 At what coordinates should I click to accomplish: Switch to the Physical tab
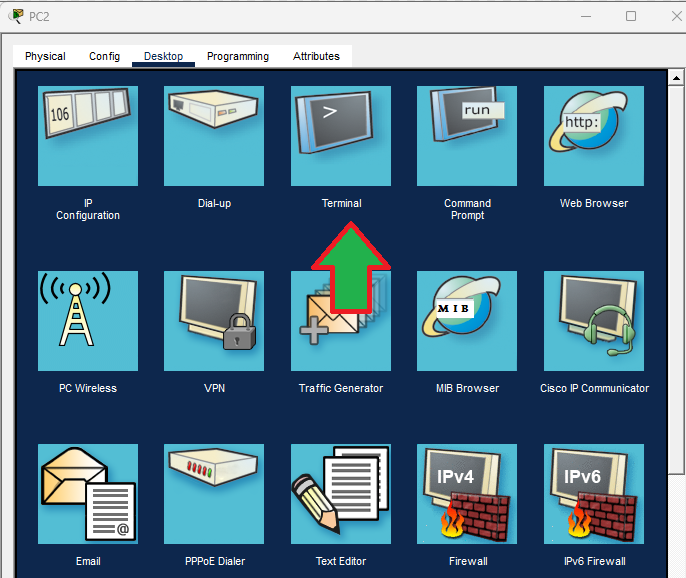(45, 56)
